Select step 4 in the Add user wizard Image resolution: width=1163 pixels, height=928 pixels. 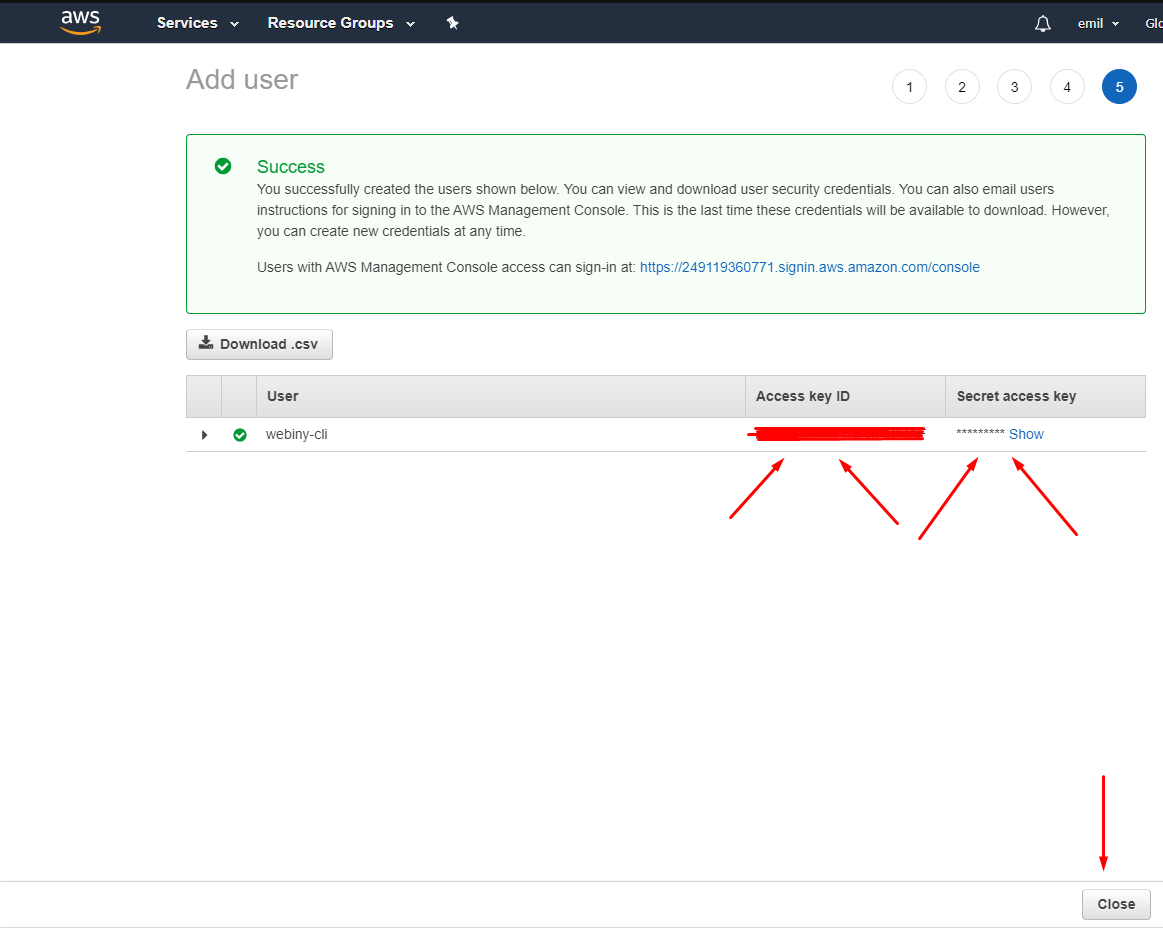coord(1067,86)
